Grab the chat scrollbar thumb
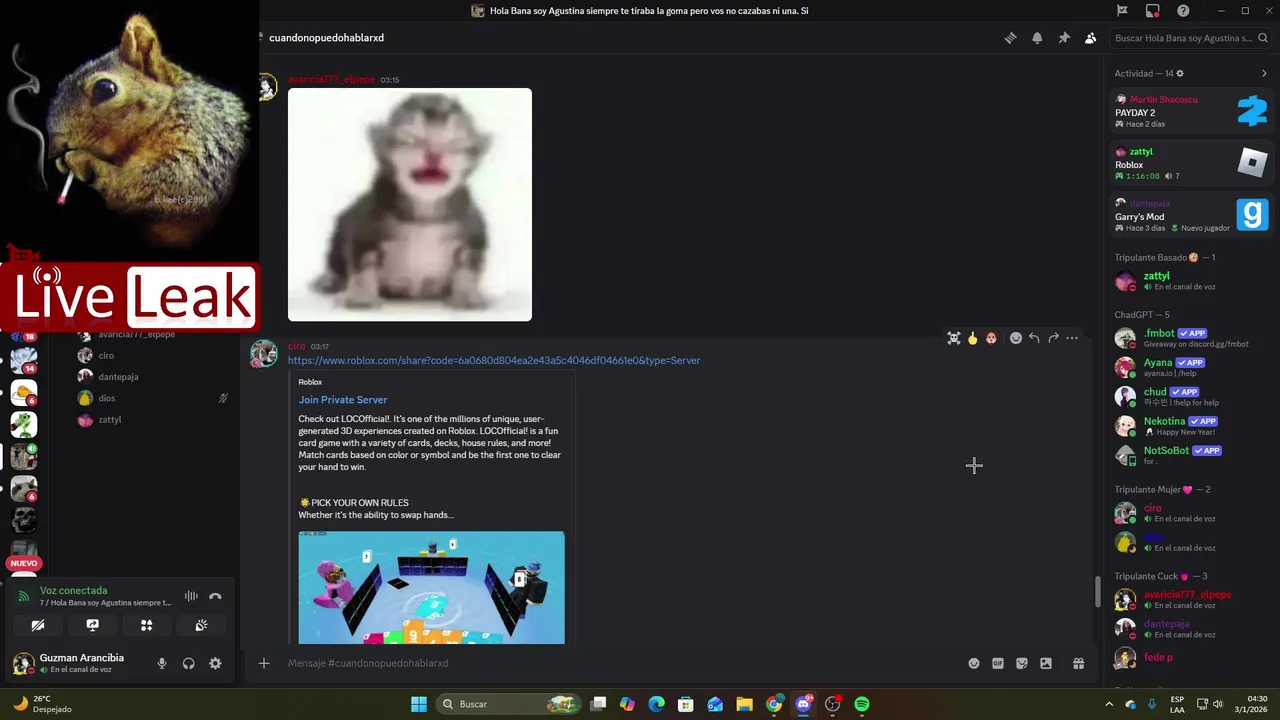The image size is (1280, 720). coord(1097,592)
